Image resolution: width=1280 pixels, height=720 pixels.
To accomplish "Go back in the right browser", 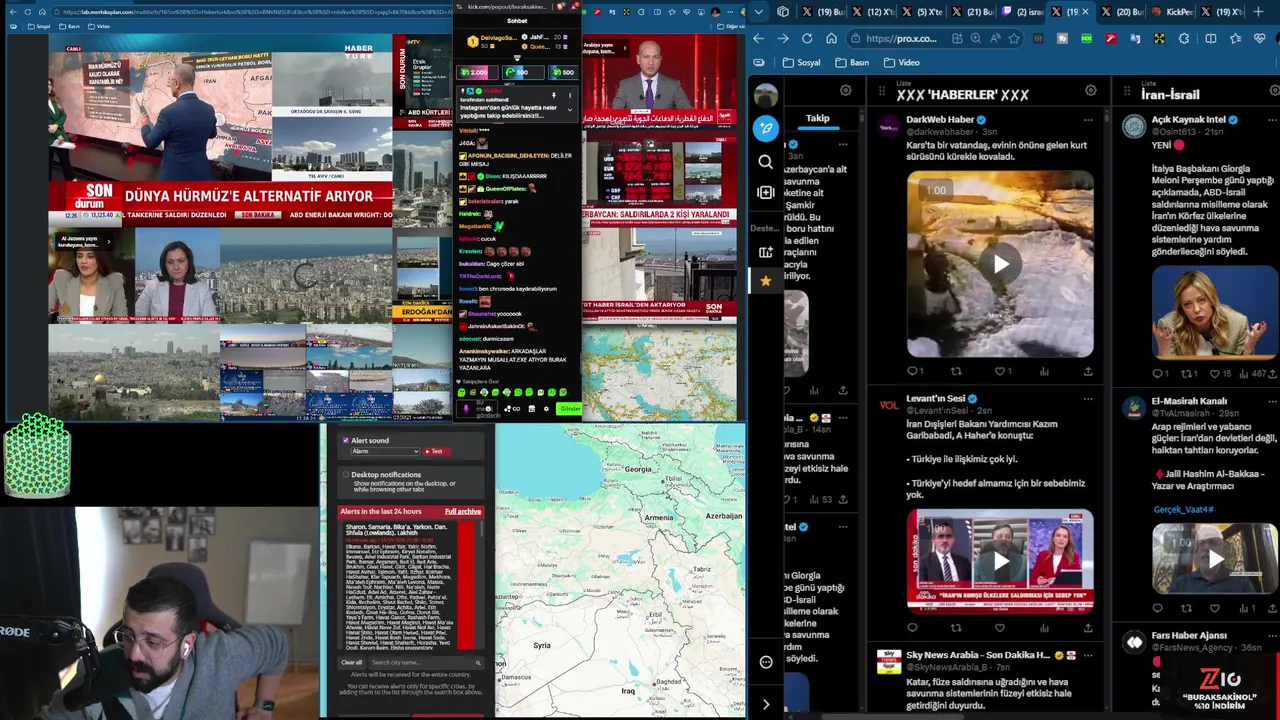I will point(759,38).
